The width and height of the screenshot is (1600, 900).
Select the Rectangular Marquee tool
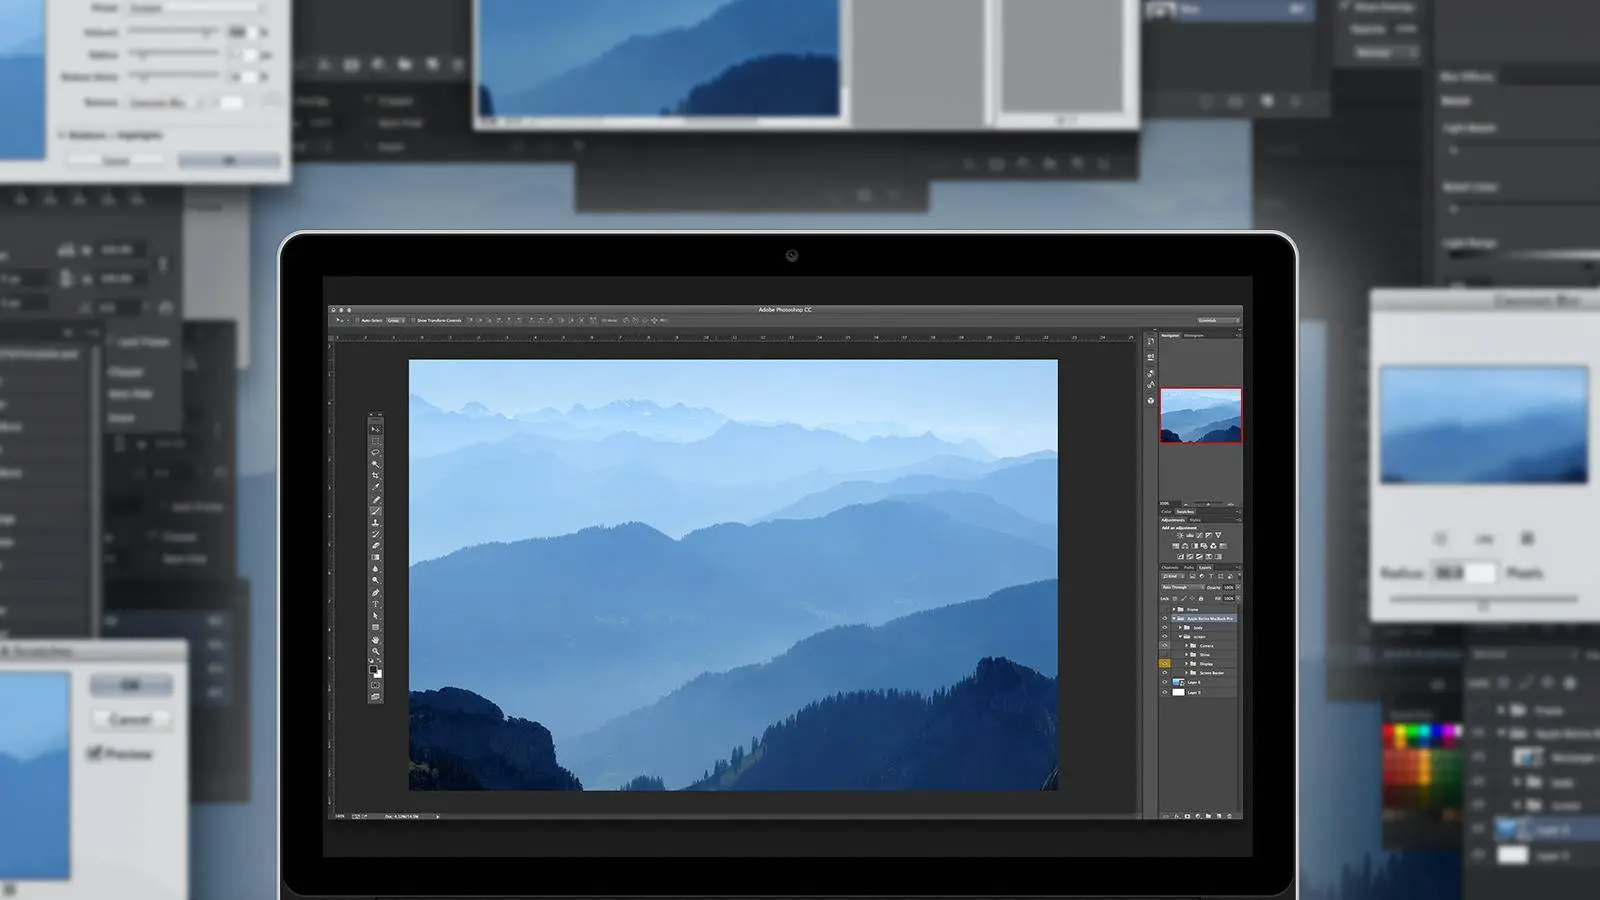(x=375, y=441)
